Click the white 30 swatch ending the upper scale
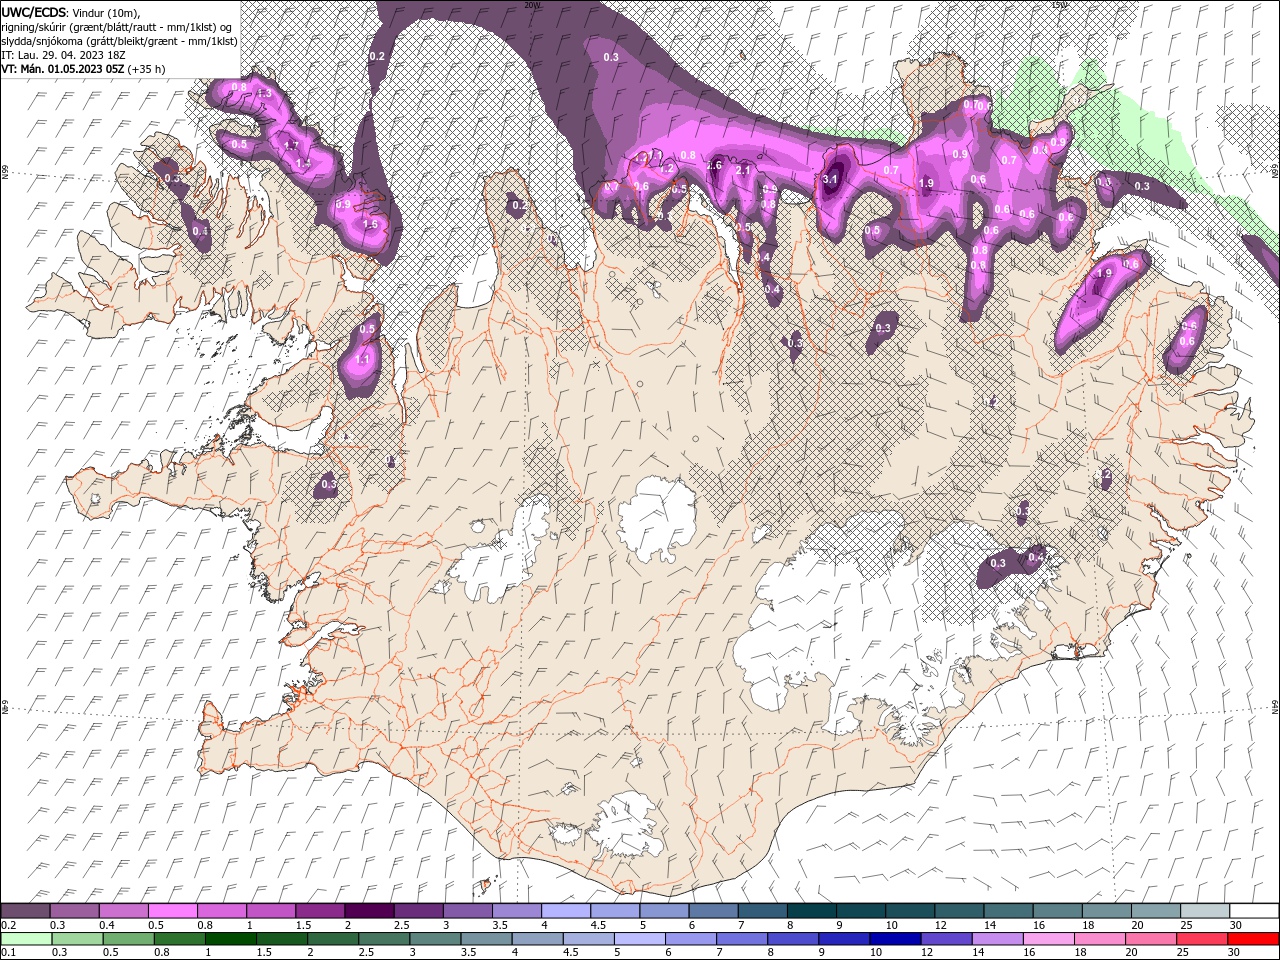 pyautogui.click(x=1254, y=910)
